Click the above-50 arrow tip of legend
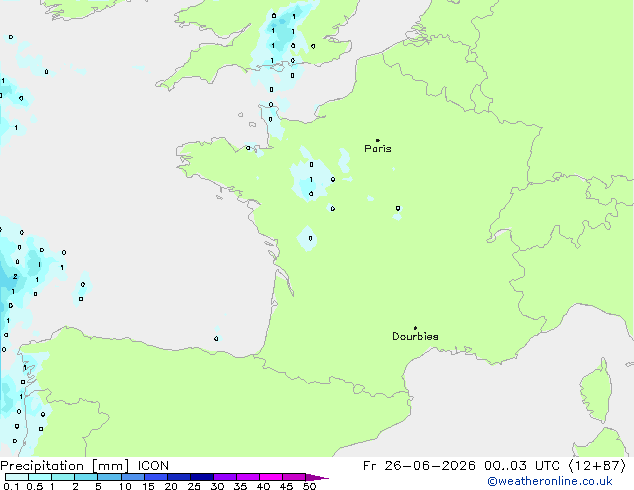The height and width of the screenshot is (490, 634). coord(317,477)
